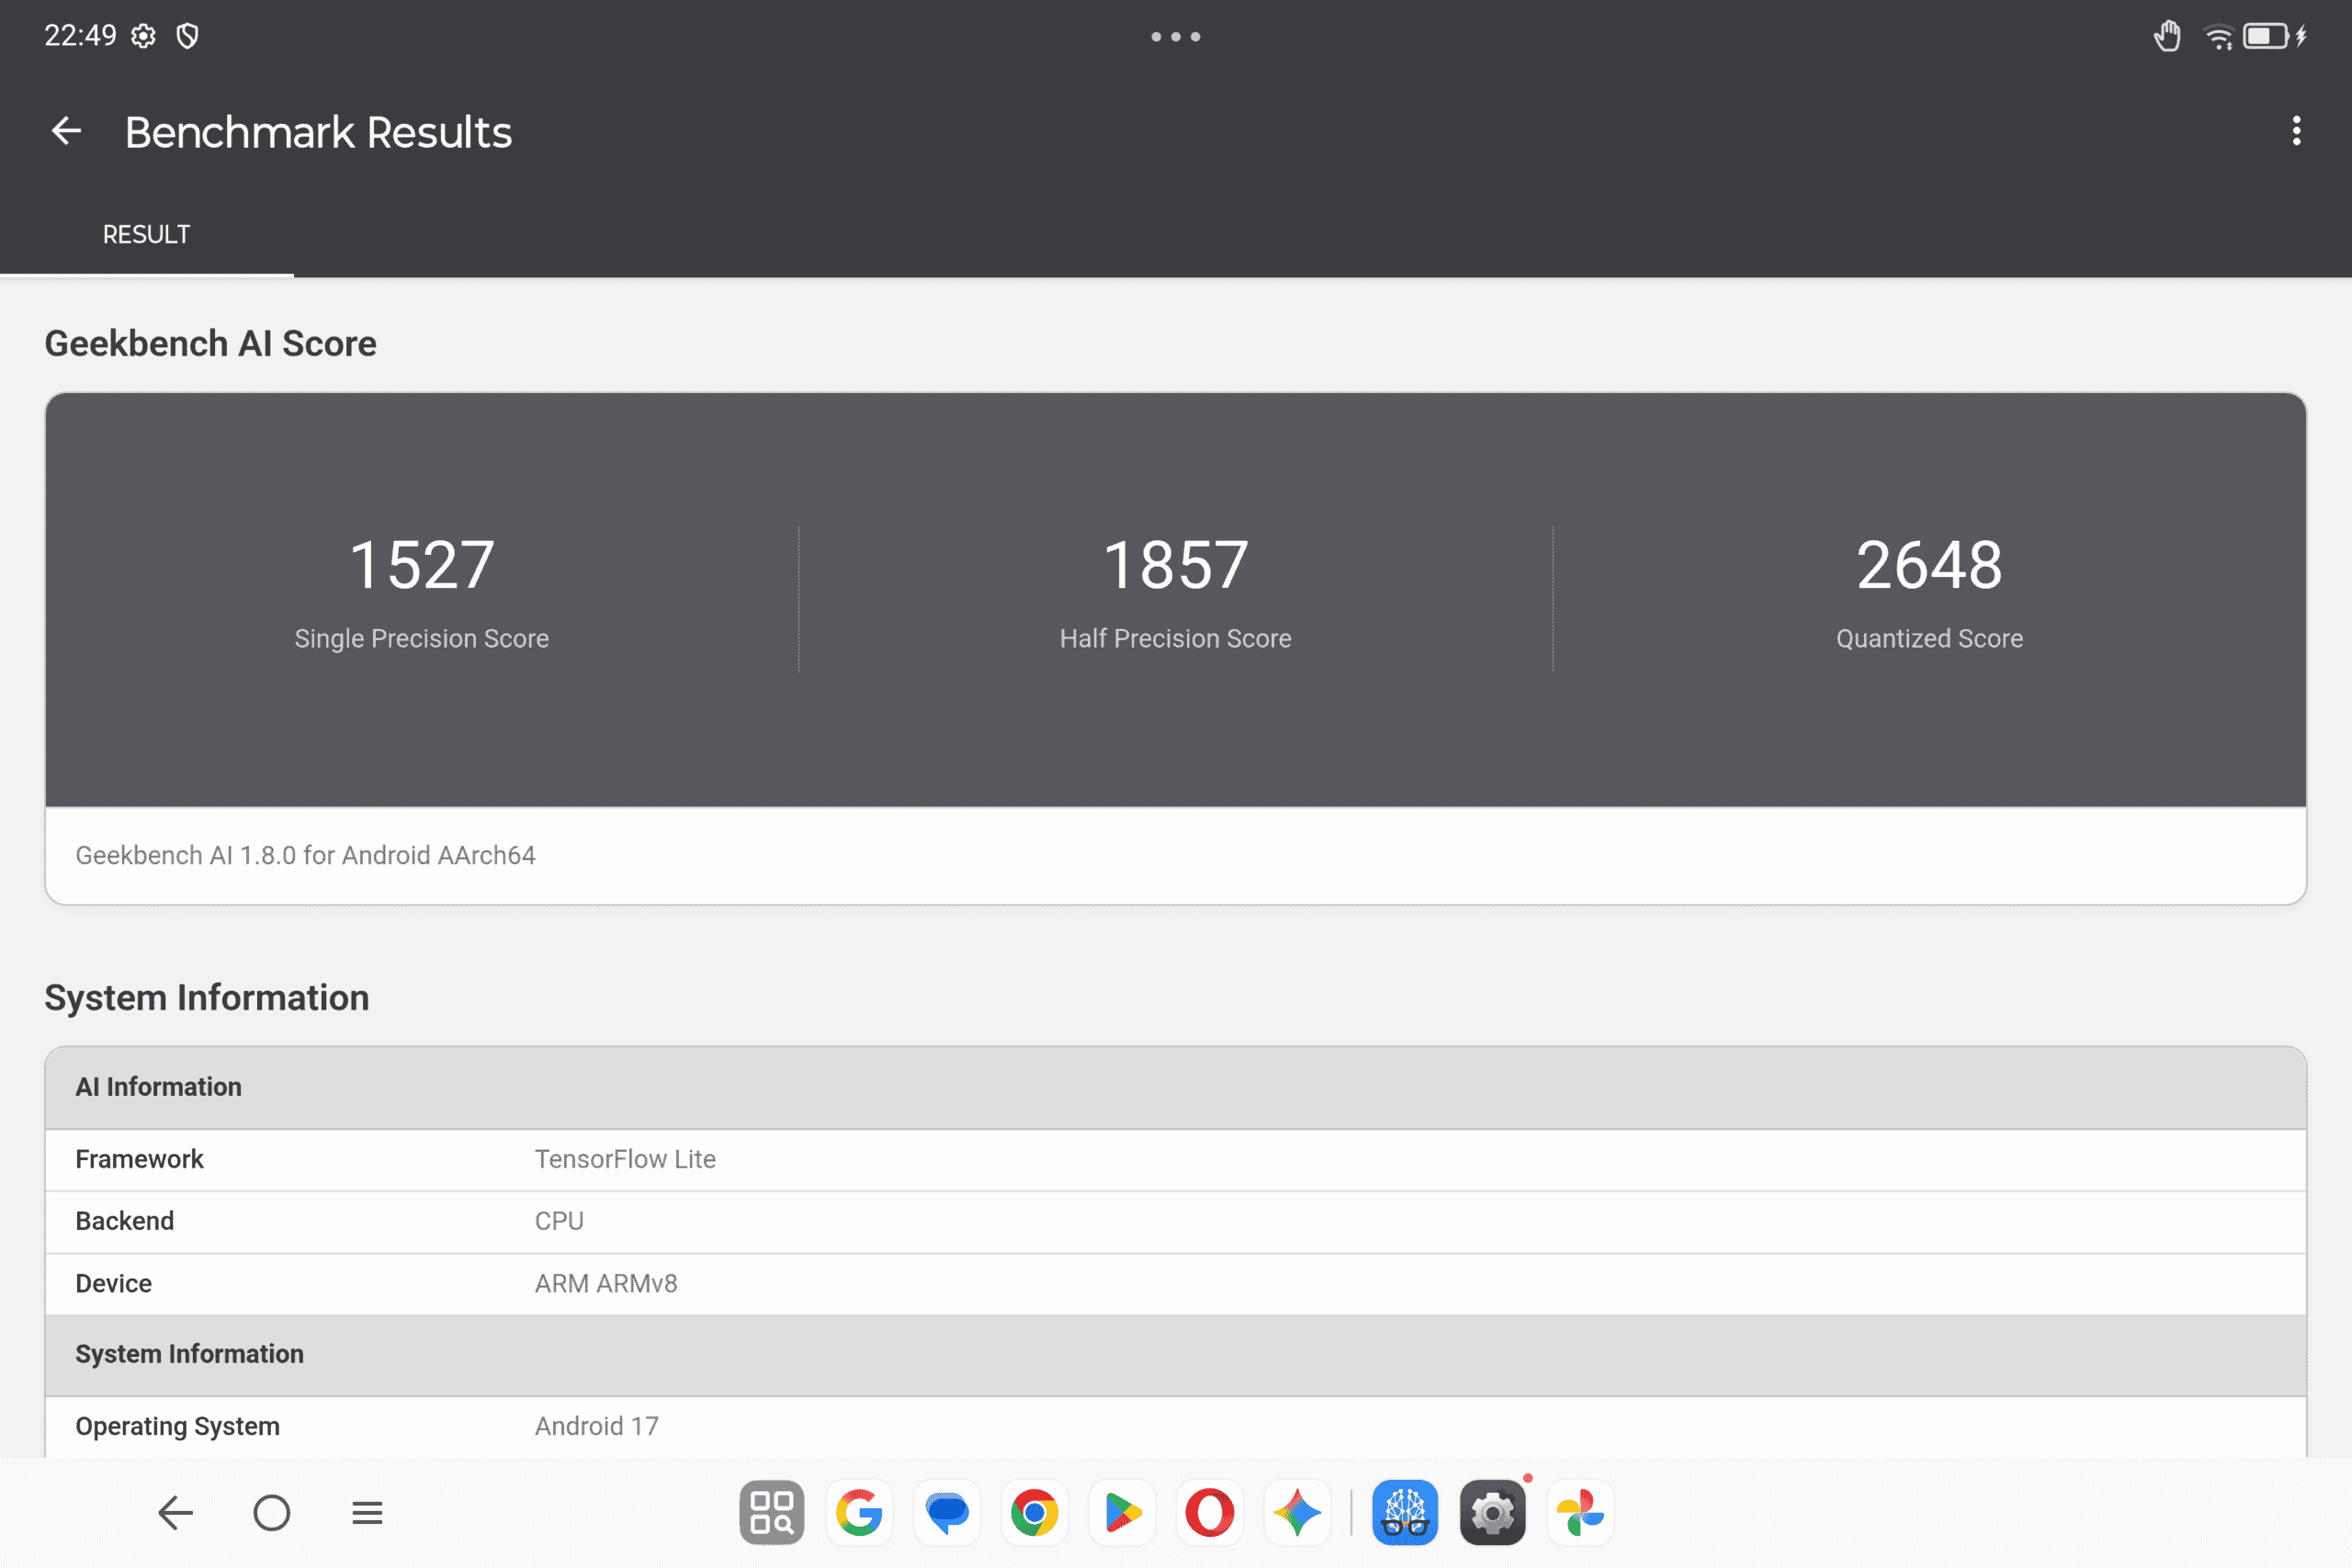Tap the home circle button

click(271, 1513)
